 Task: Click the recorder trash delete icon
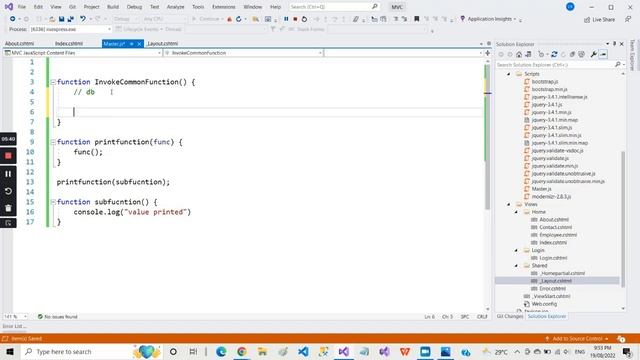pyautogui.click(x=8, y=208)
